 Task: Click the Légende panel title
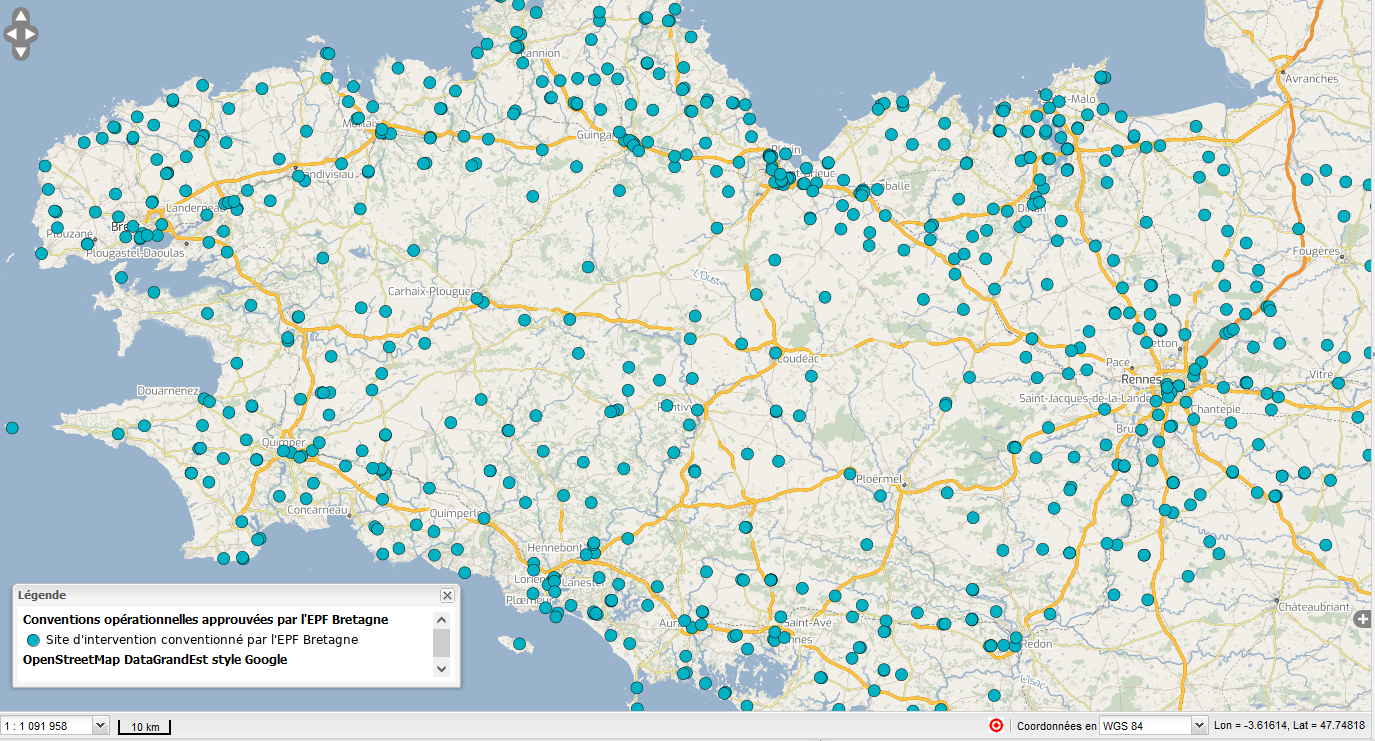pos(42,595)
